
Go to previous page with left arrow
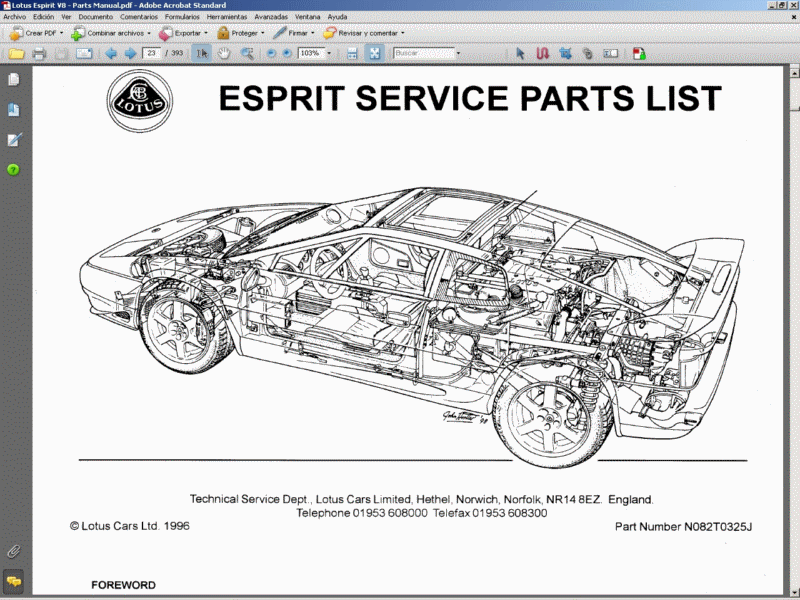(x=111, y=53)
